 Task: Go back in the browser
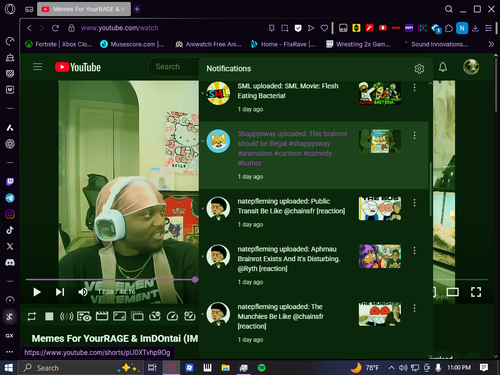(x=29, y=28)
